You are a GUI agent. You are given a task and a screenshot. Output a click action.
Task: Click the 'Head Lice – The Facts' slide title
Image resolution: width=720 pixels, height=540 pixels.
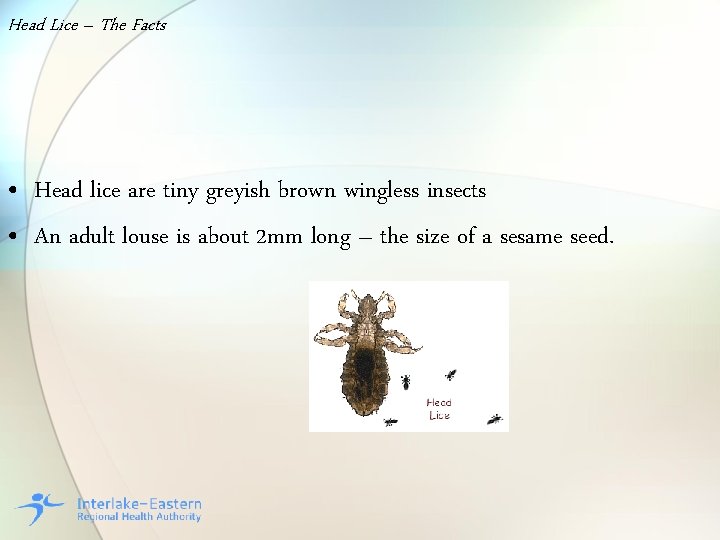[x=88, y=25]
